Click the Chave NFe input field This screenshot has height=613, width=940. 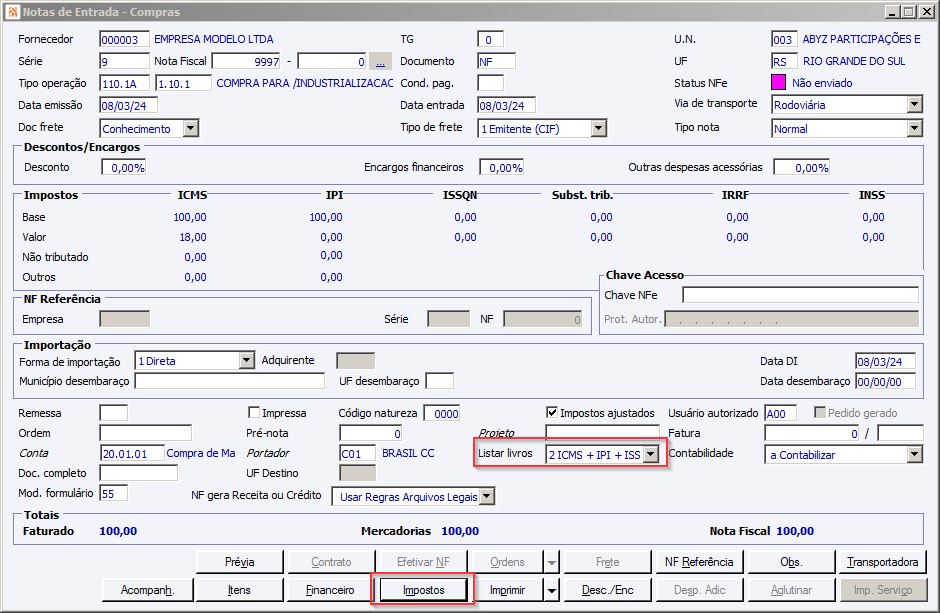(x=800, y=295)
